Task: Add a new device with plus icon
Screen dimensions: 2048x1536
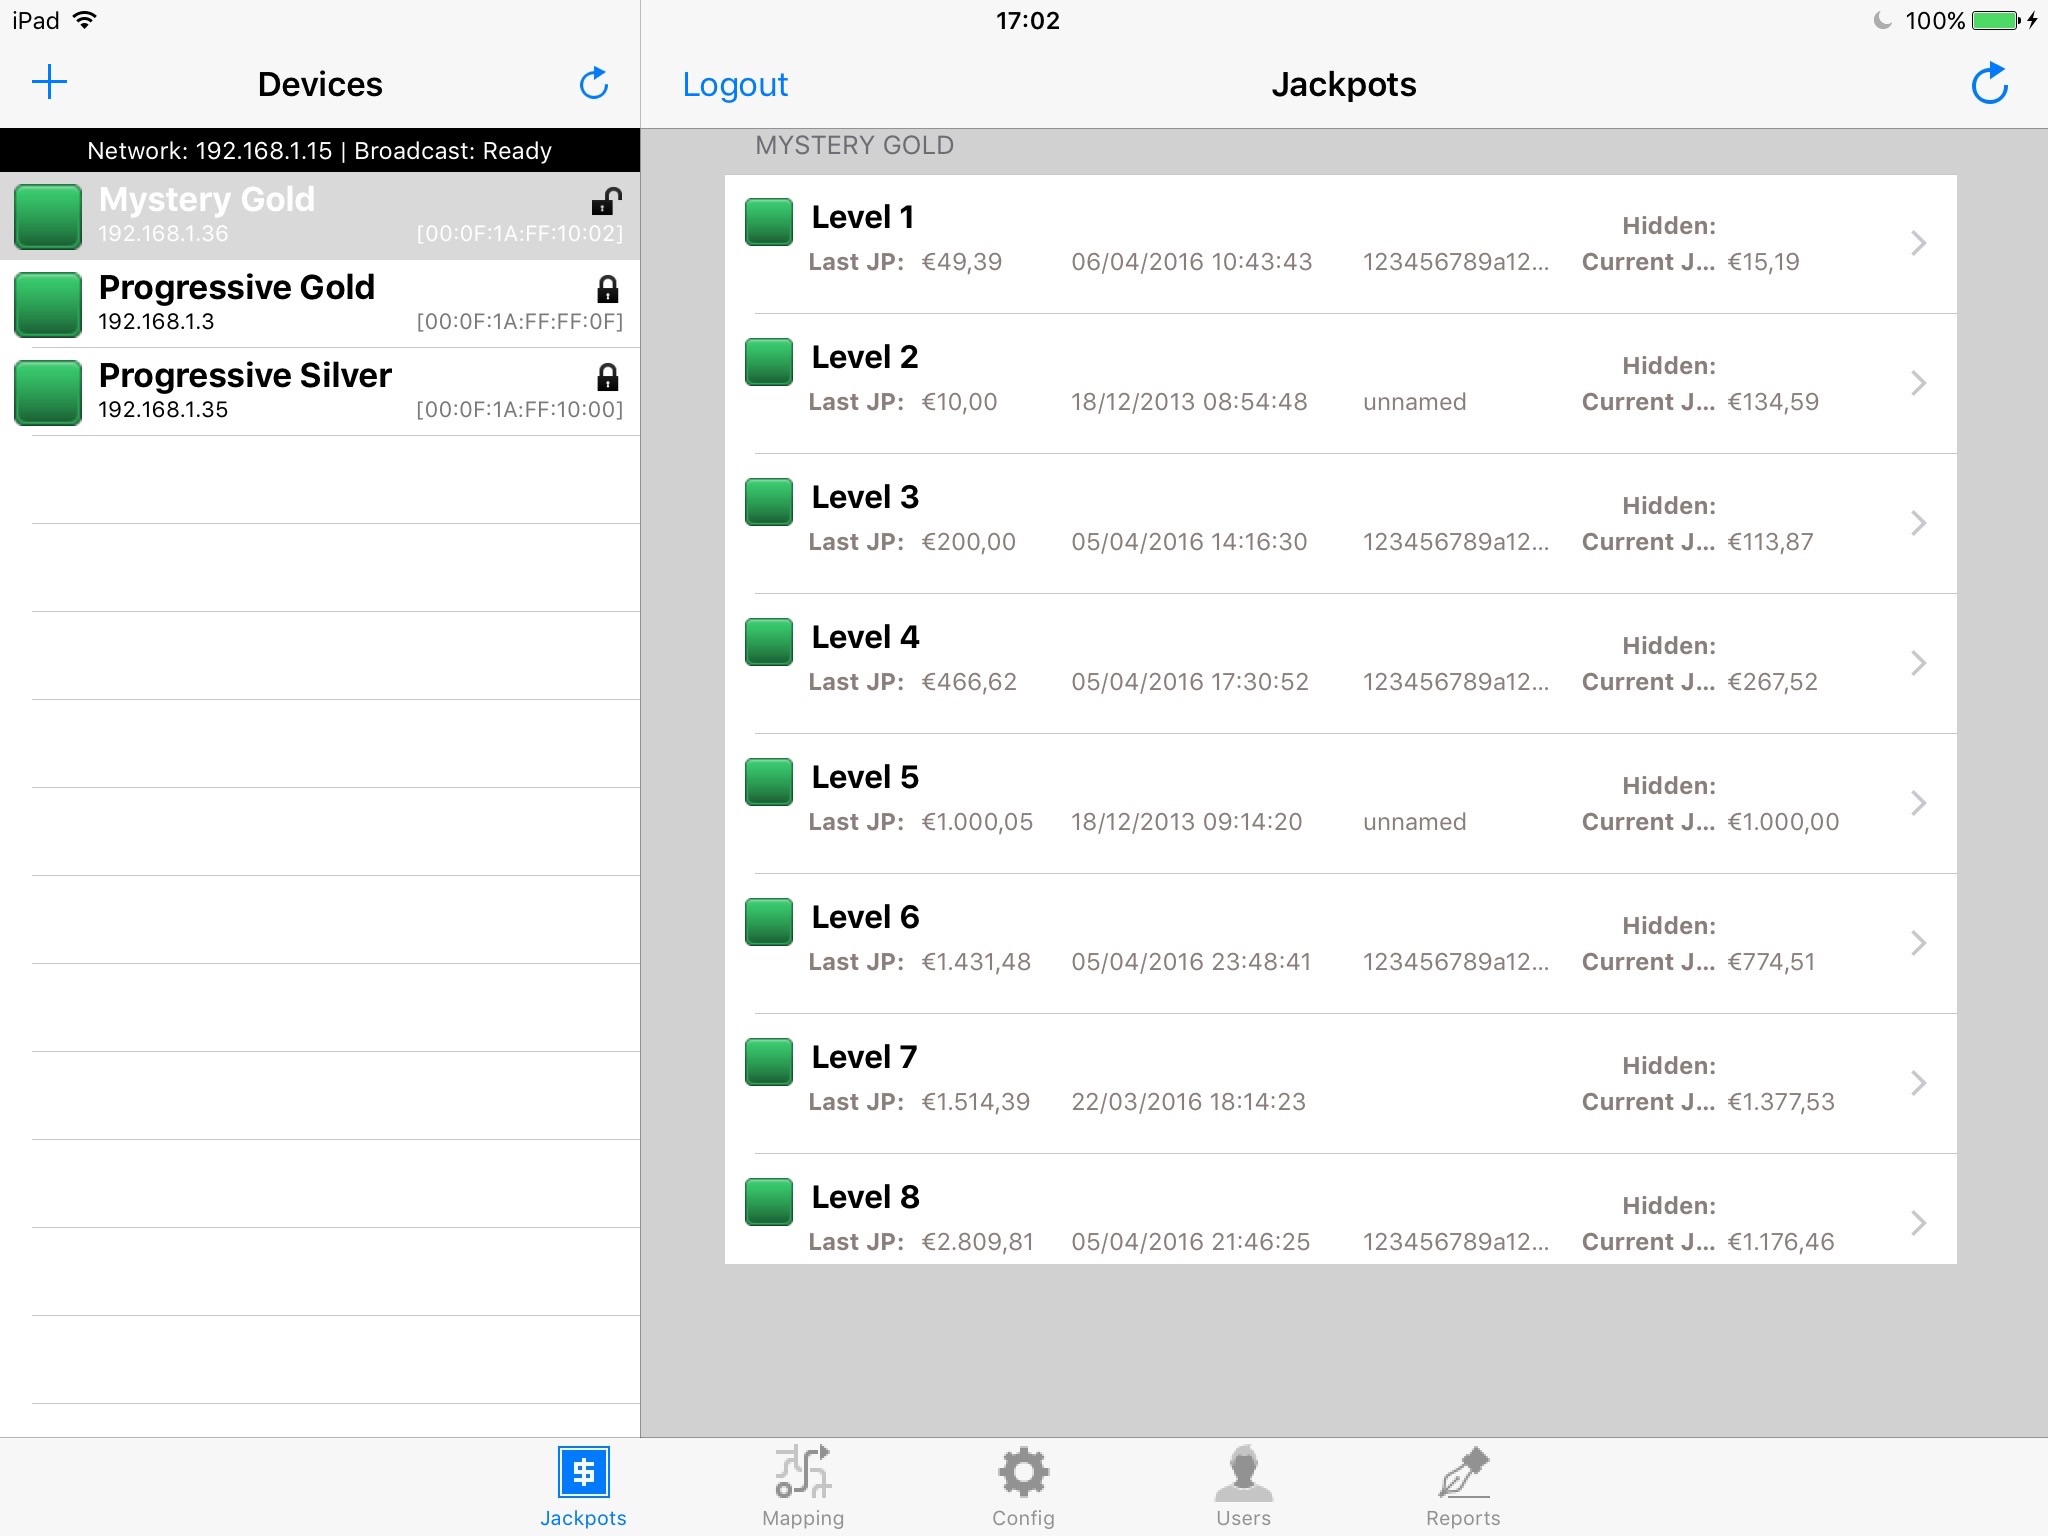Action: (45, 84)
